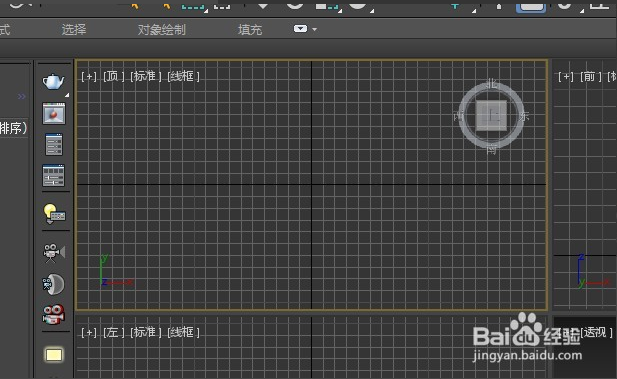
Task: Click the ViewCube top face 上
Action: pos(491,116)
